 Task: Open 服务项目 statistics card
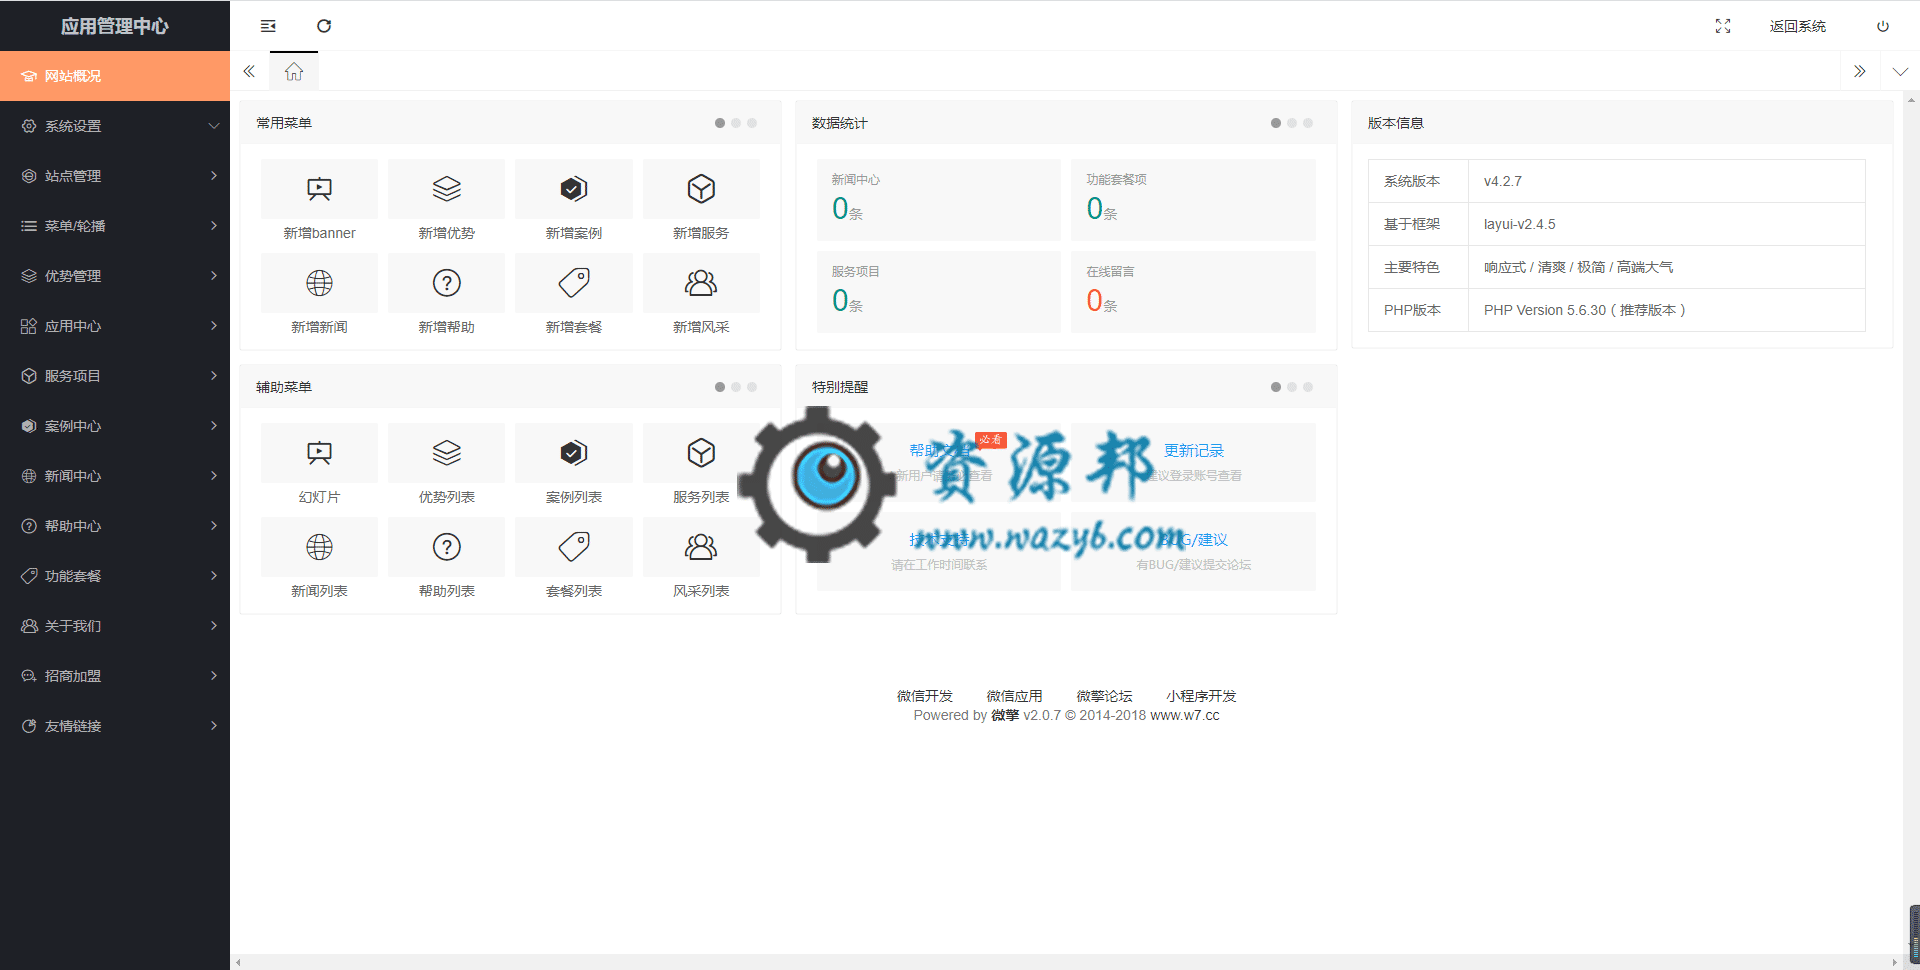click(x=938, y=292)
